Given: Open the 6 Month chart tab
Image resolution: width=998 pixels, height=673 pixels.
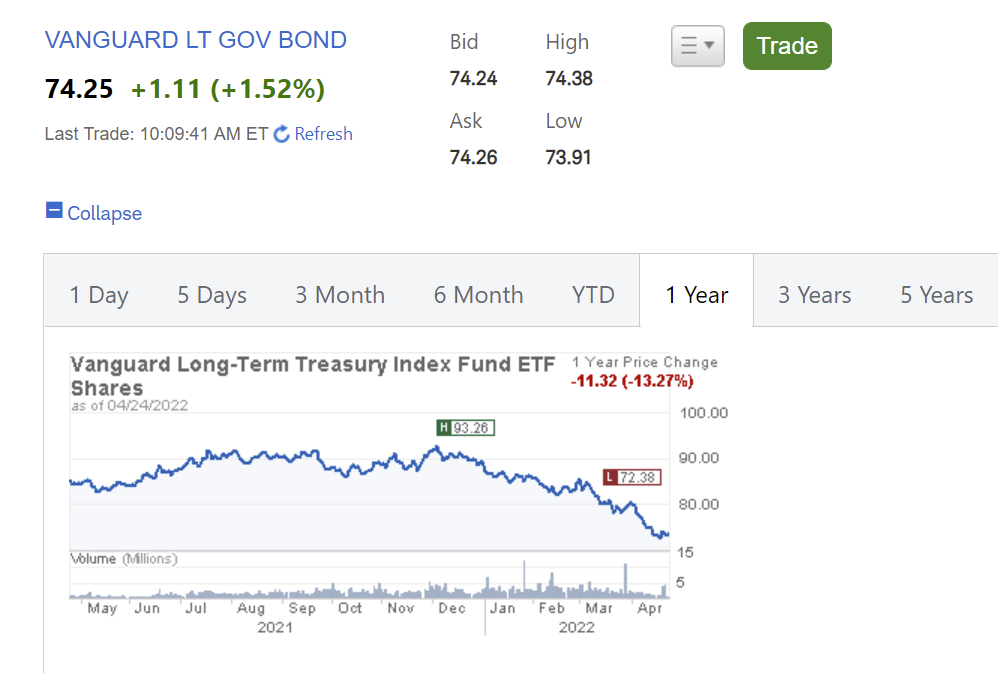Looking at the screenshot, I should tap(478, 295).
